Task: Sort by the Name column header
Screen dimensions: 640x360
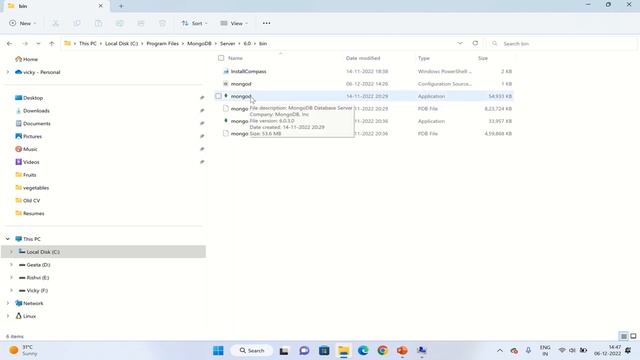Action: point(235,58)
